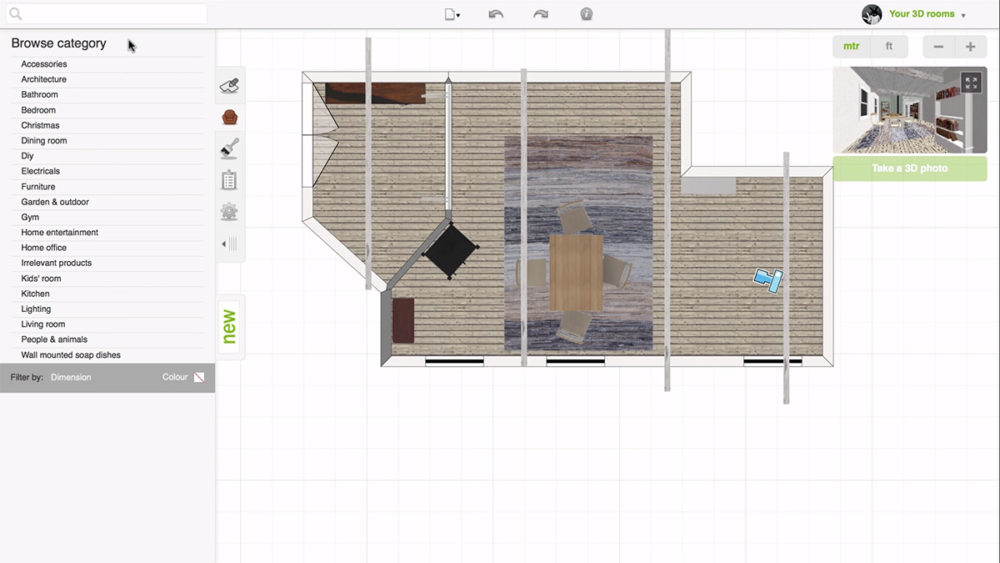Open the Bedroom category
The image size is (1000, 563).
tap(38, 110)
